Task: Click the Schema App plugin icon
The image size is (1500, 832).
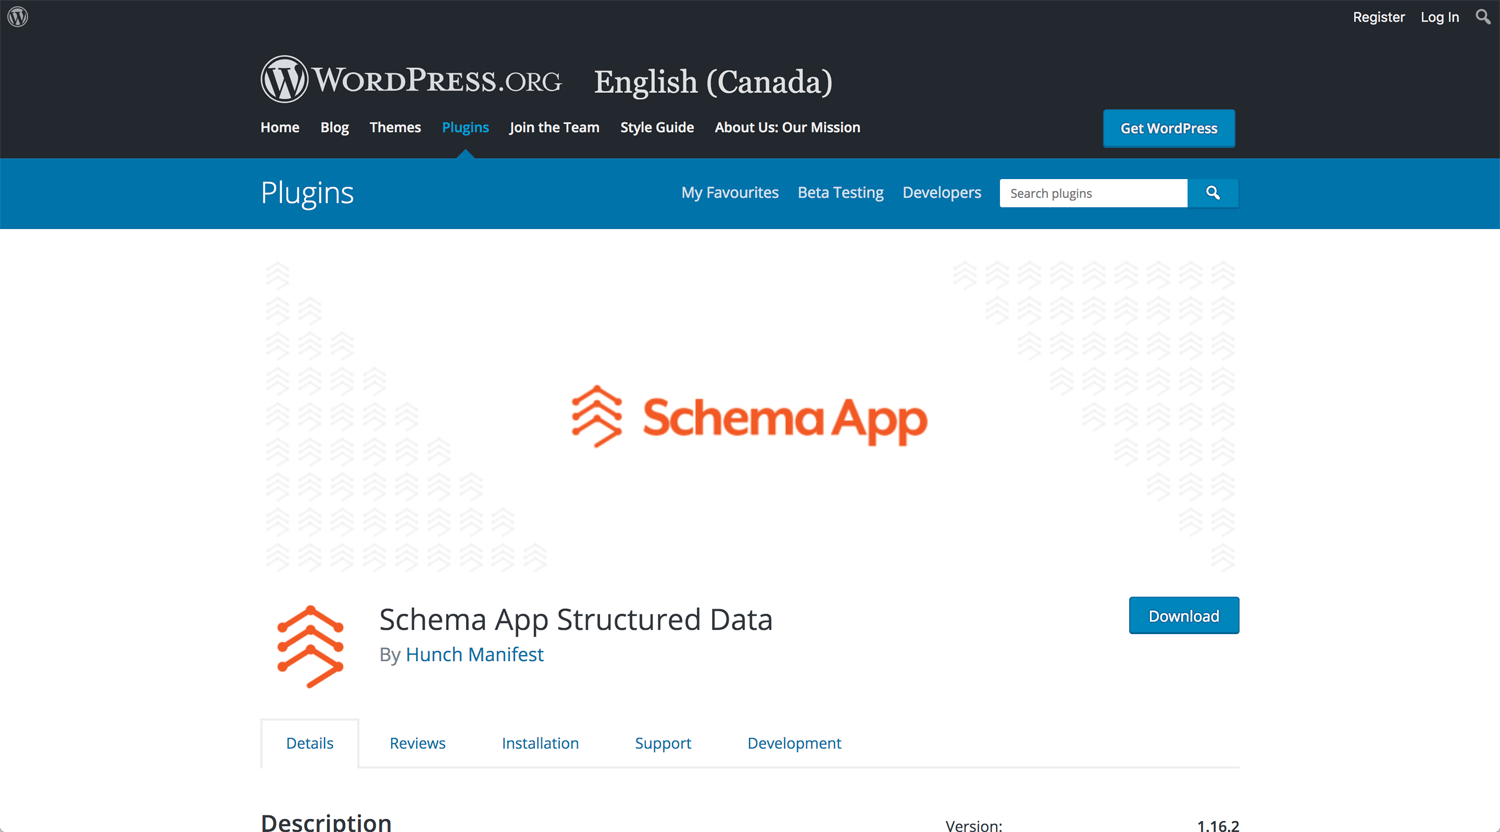Action: point(310,647)
